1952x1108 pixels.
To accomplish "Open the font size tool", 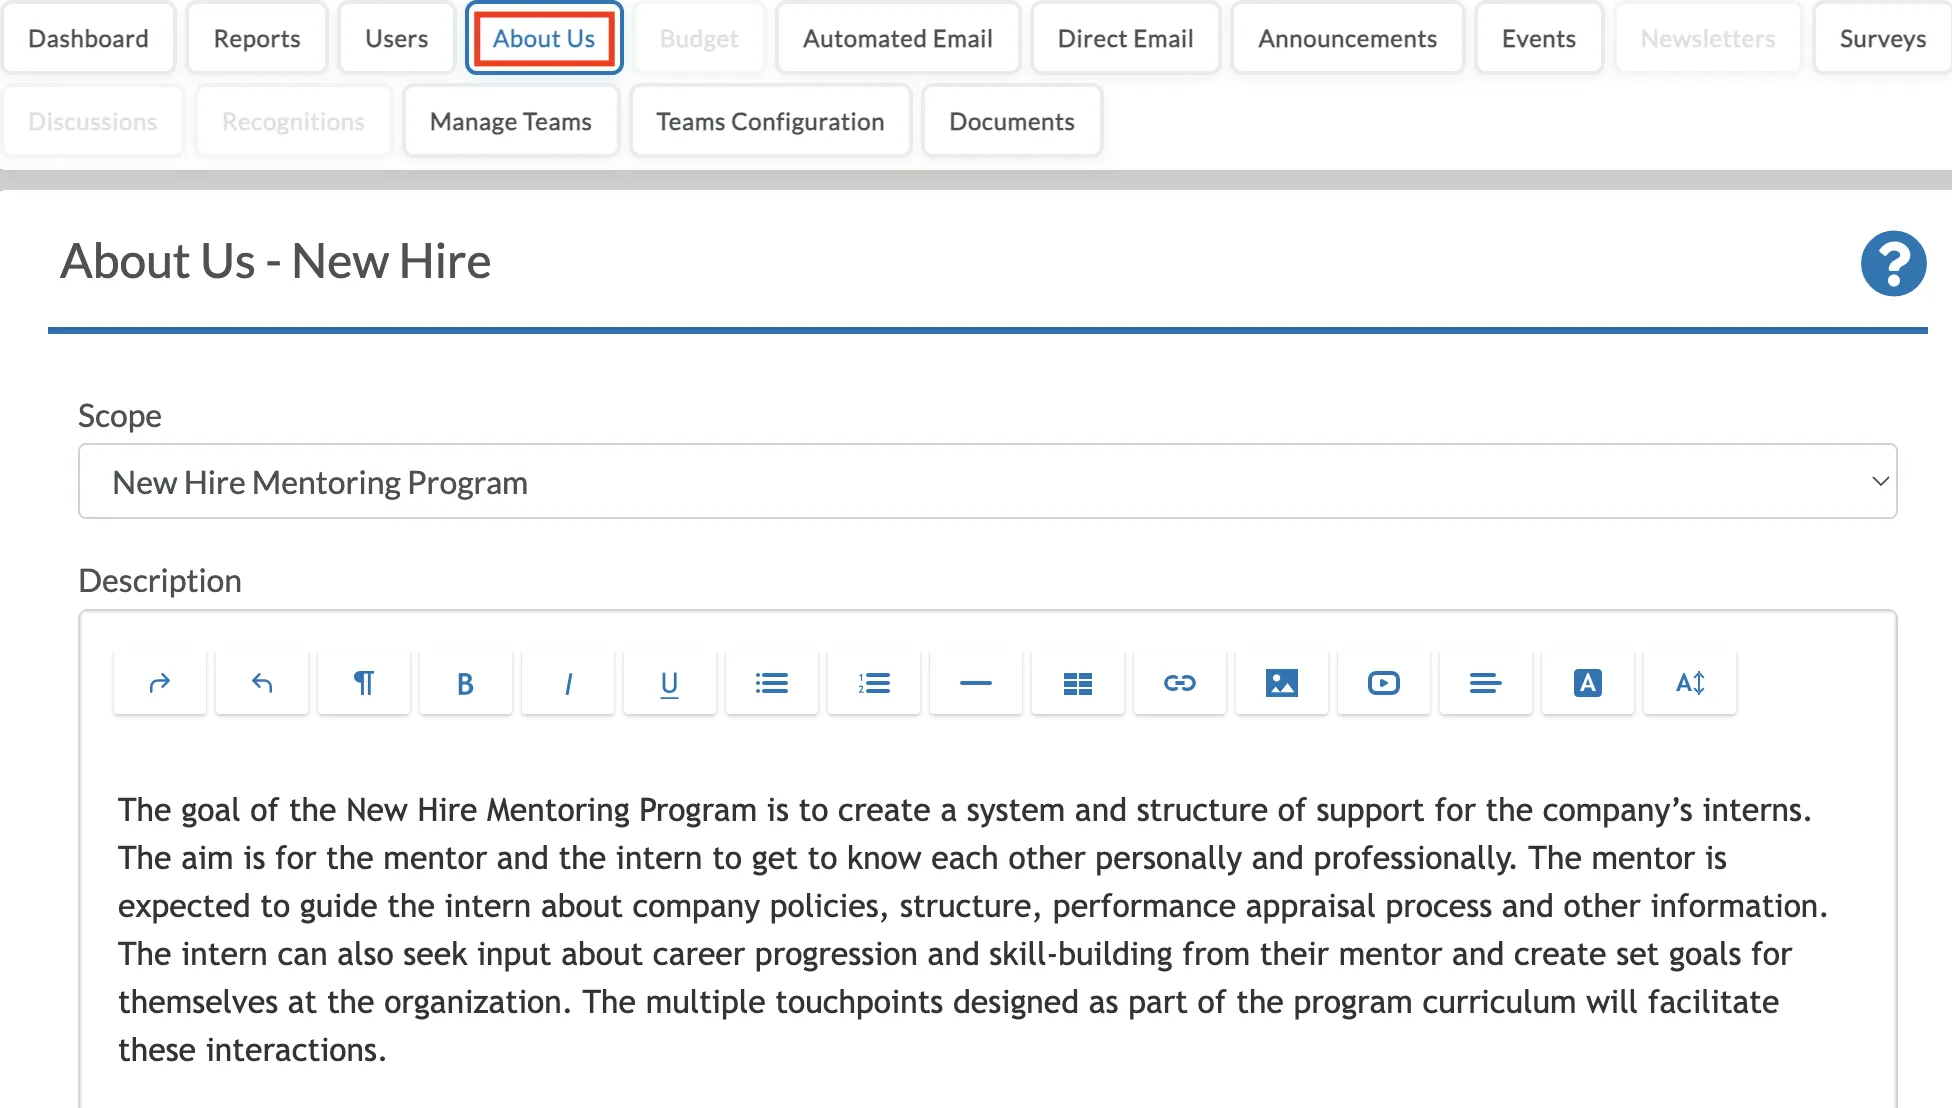I will (1690, 683).
